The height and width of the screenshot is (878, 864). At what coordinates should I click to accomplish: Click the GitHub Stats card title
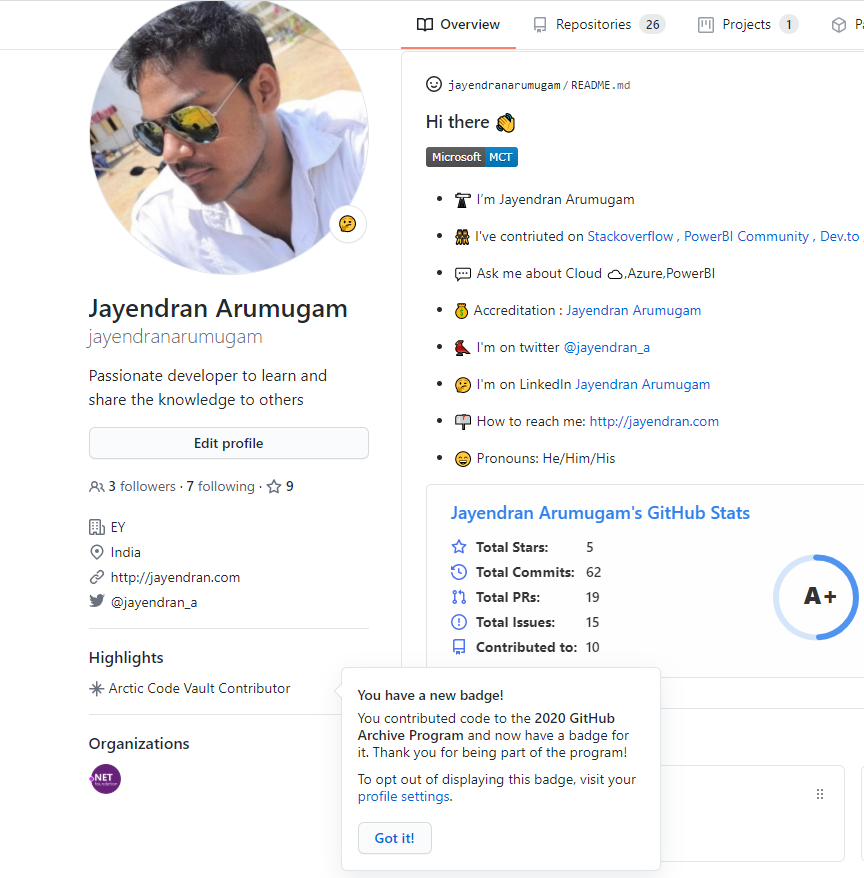click(x=600, y=513)
